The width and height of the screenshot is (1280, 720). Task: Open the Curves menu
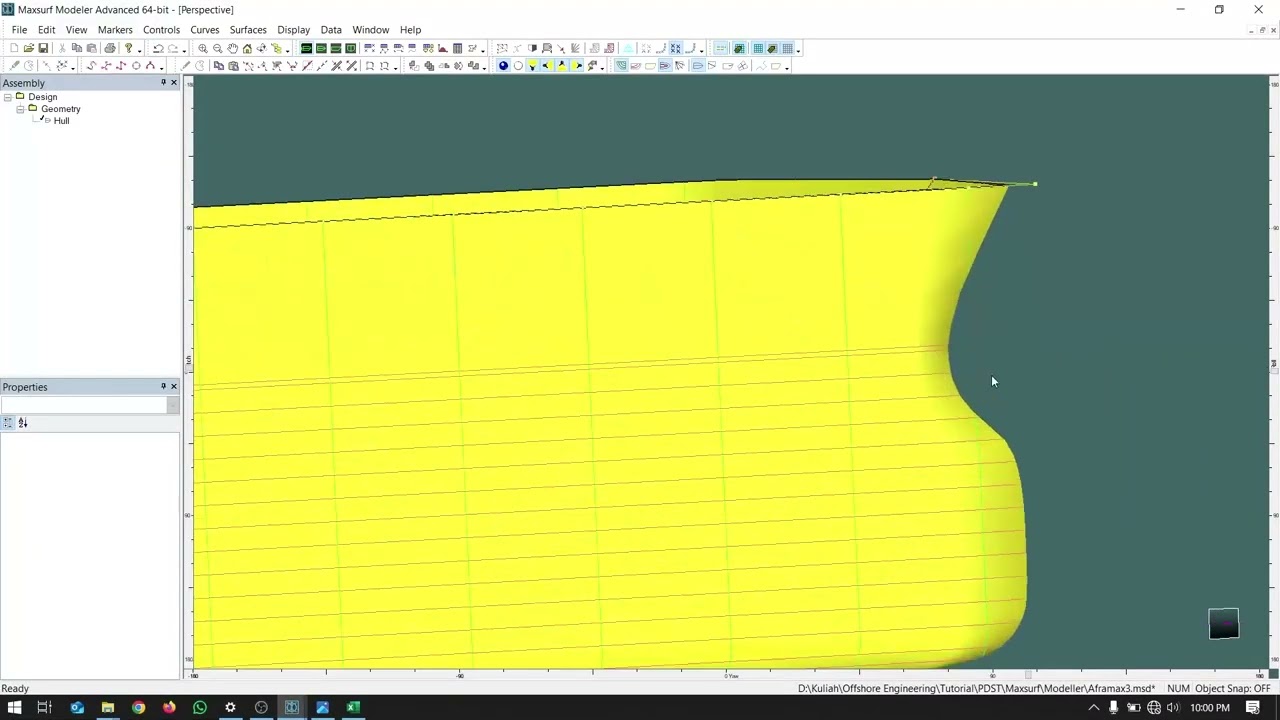204,30
